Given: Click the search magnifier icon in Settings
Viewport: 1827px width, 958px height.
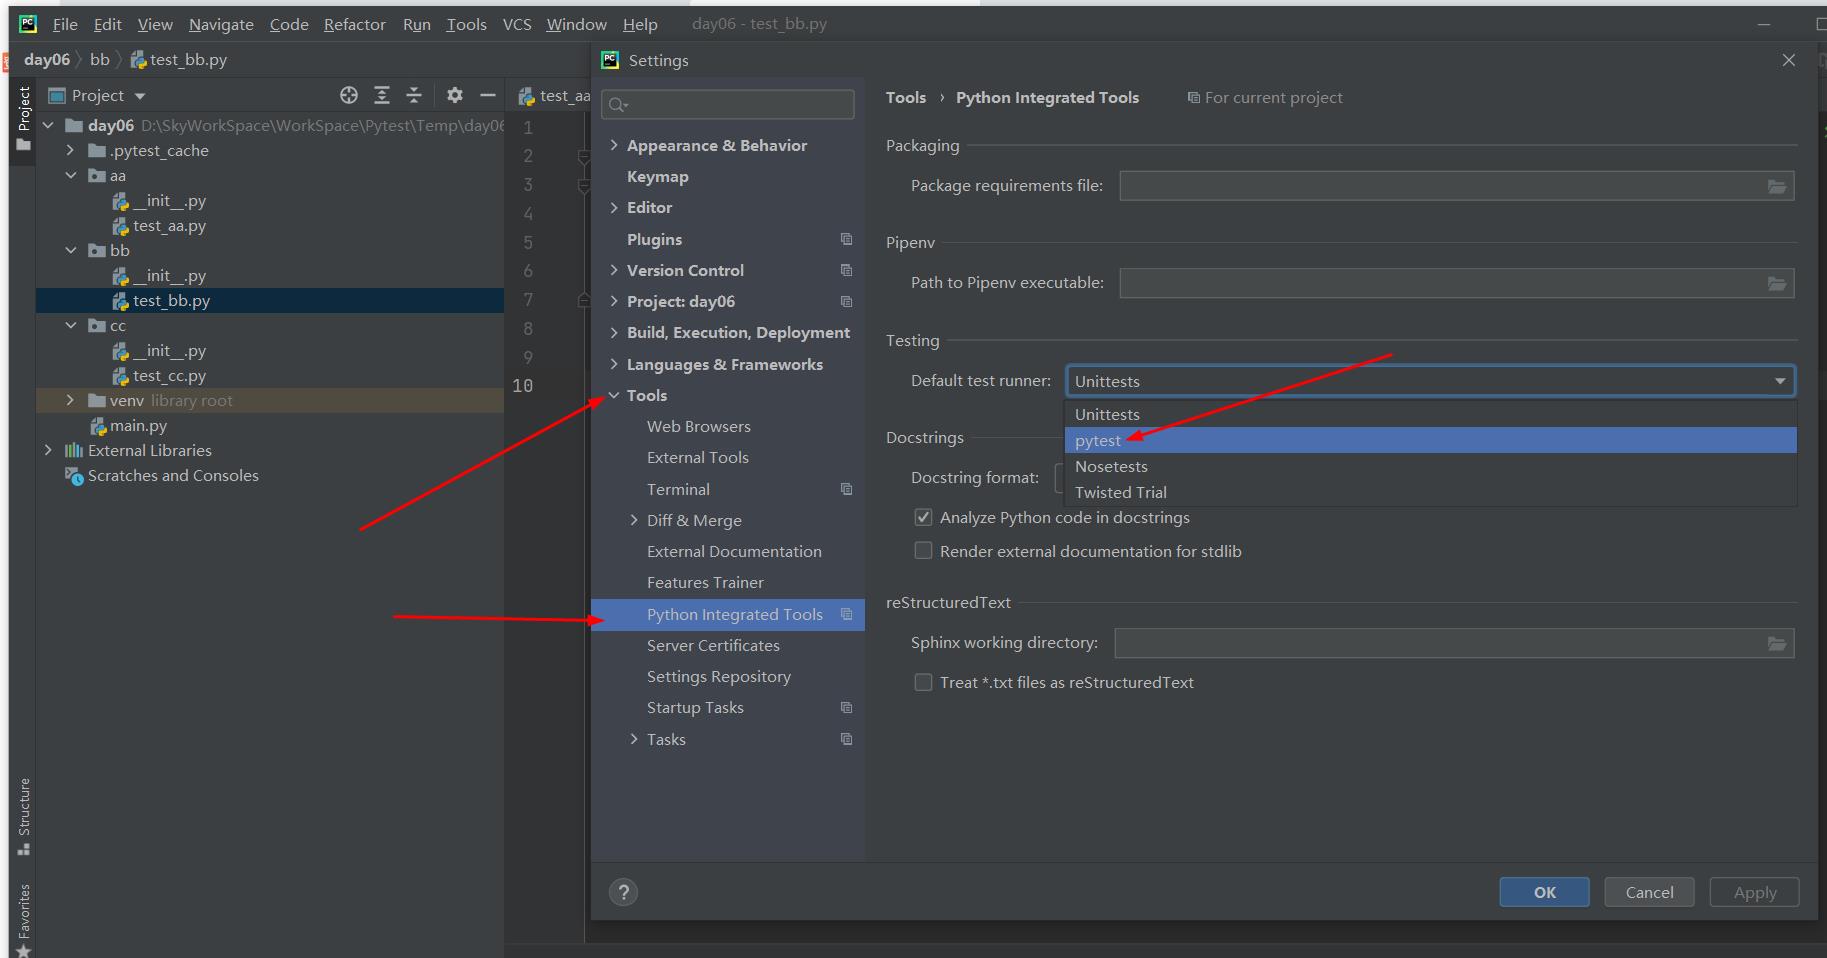Looking at the screenshot, I should [x=618, y=104].
